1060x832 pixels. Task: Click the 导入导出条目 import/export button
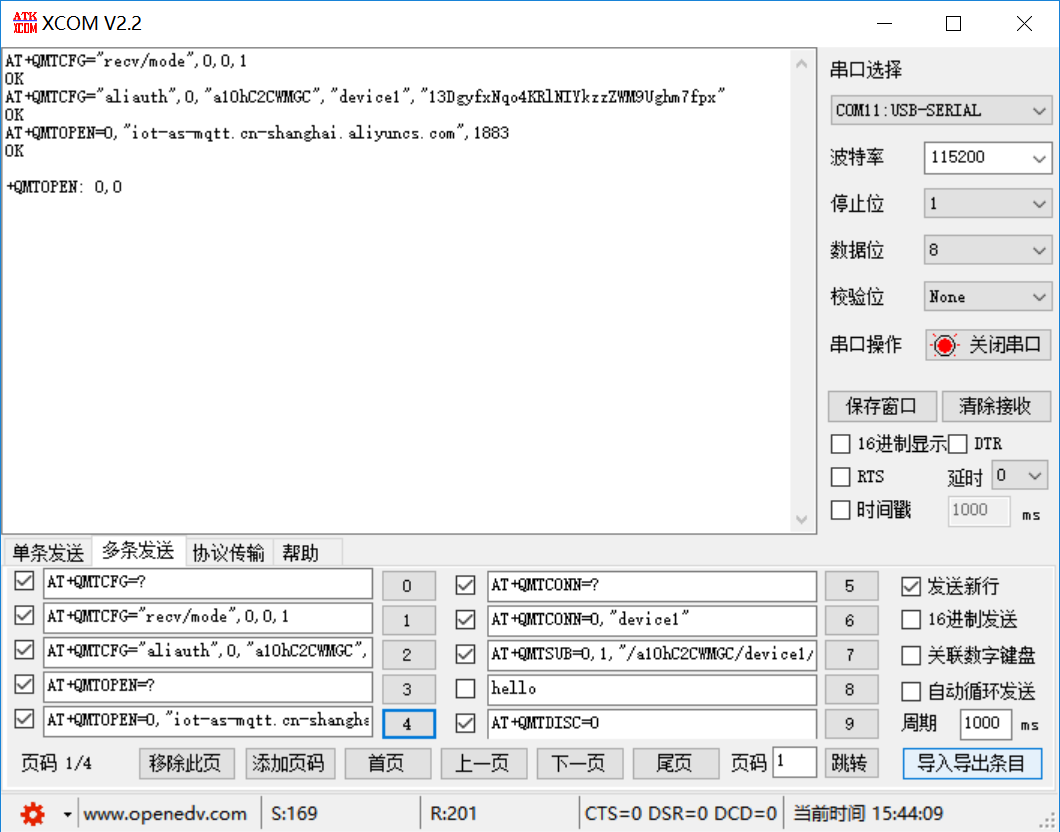(973, 762)
